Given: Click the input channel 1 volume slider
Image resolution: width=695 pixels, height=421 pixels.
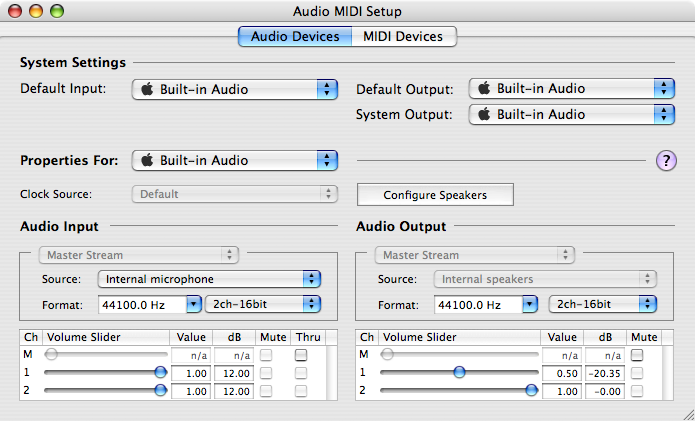Looking at the screenshot, I should pyautogui.click(x=106, y=373).
